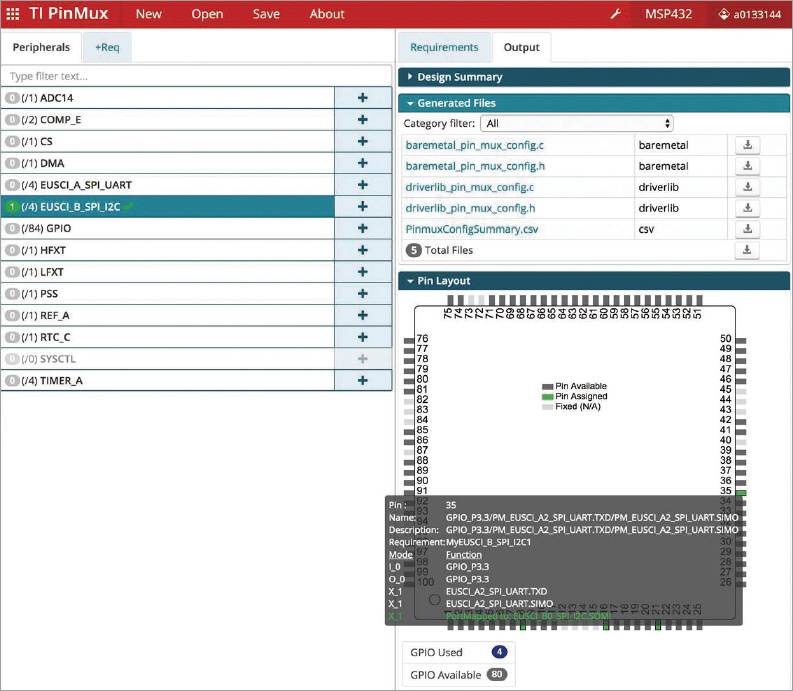Add a DMA peripheral with plus icon
The height and width of the screenshot is (691, 793).
pos(362,163)
